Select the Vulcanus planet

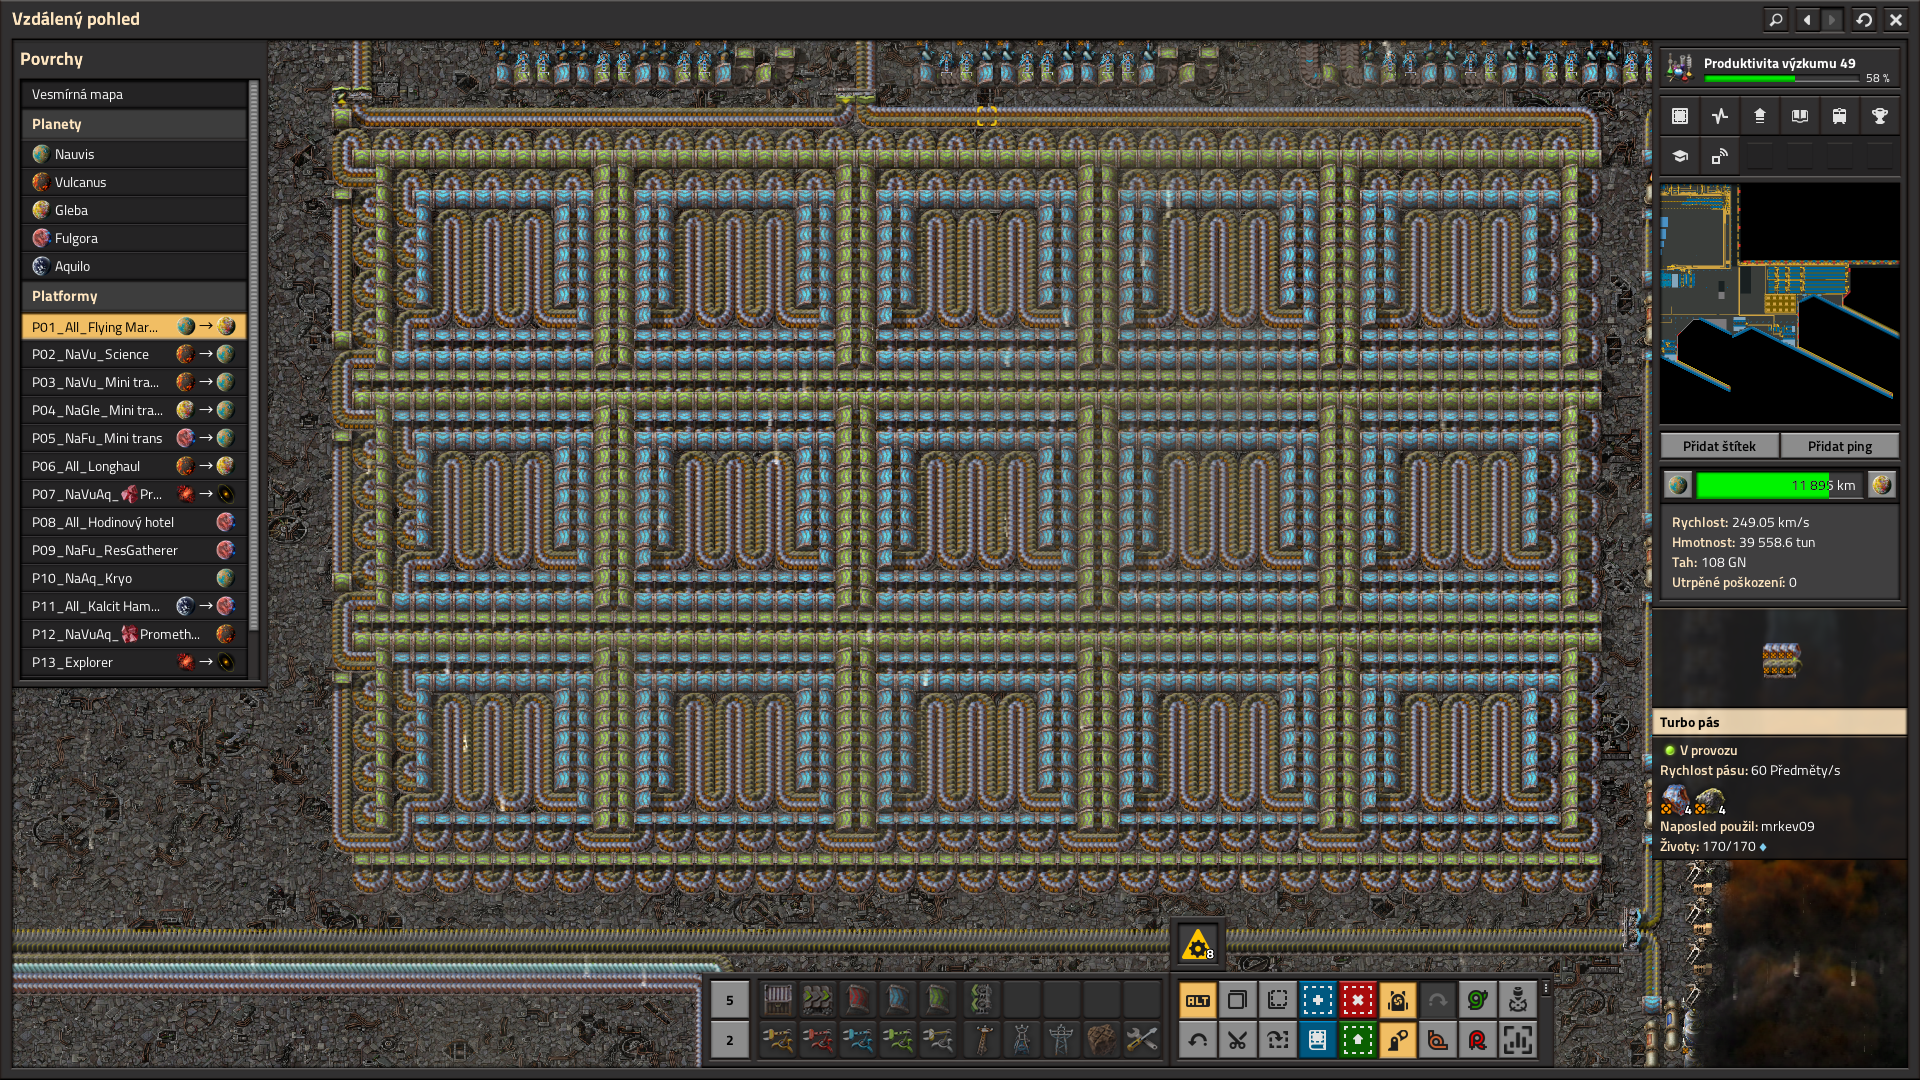(x=134, y=182)
